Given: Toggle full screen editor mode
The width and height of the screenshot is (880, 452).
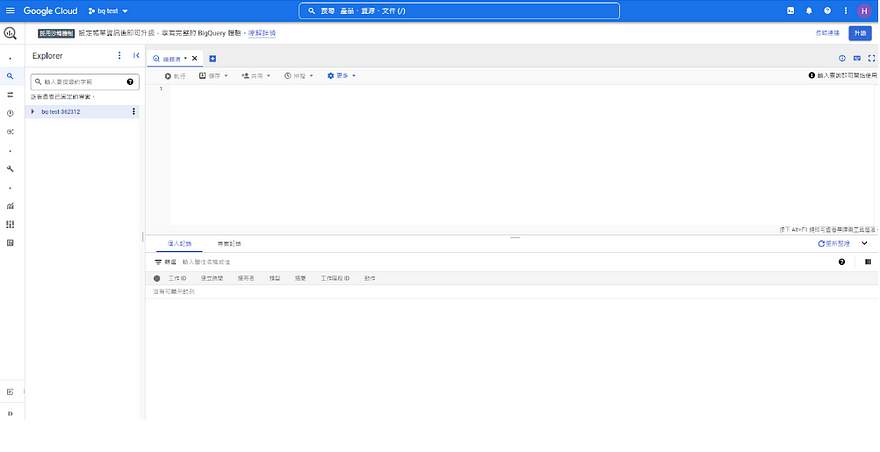Looking at the screenshot, I should pos(872,58).
